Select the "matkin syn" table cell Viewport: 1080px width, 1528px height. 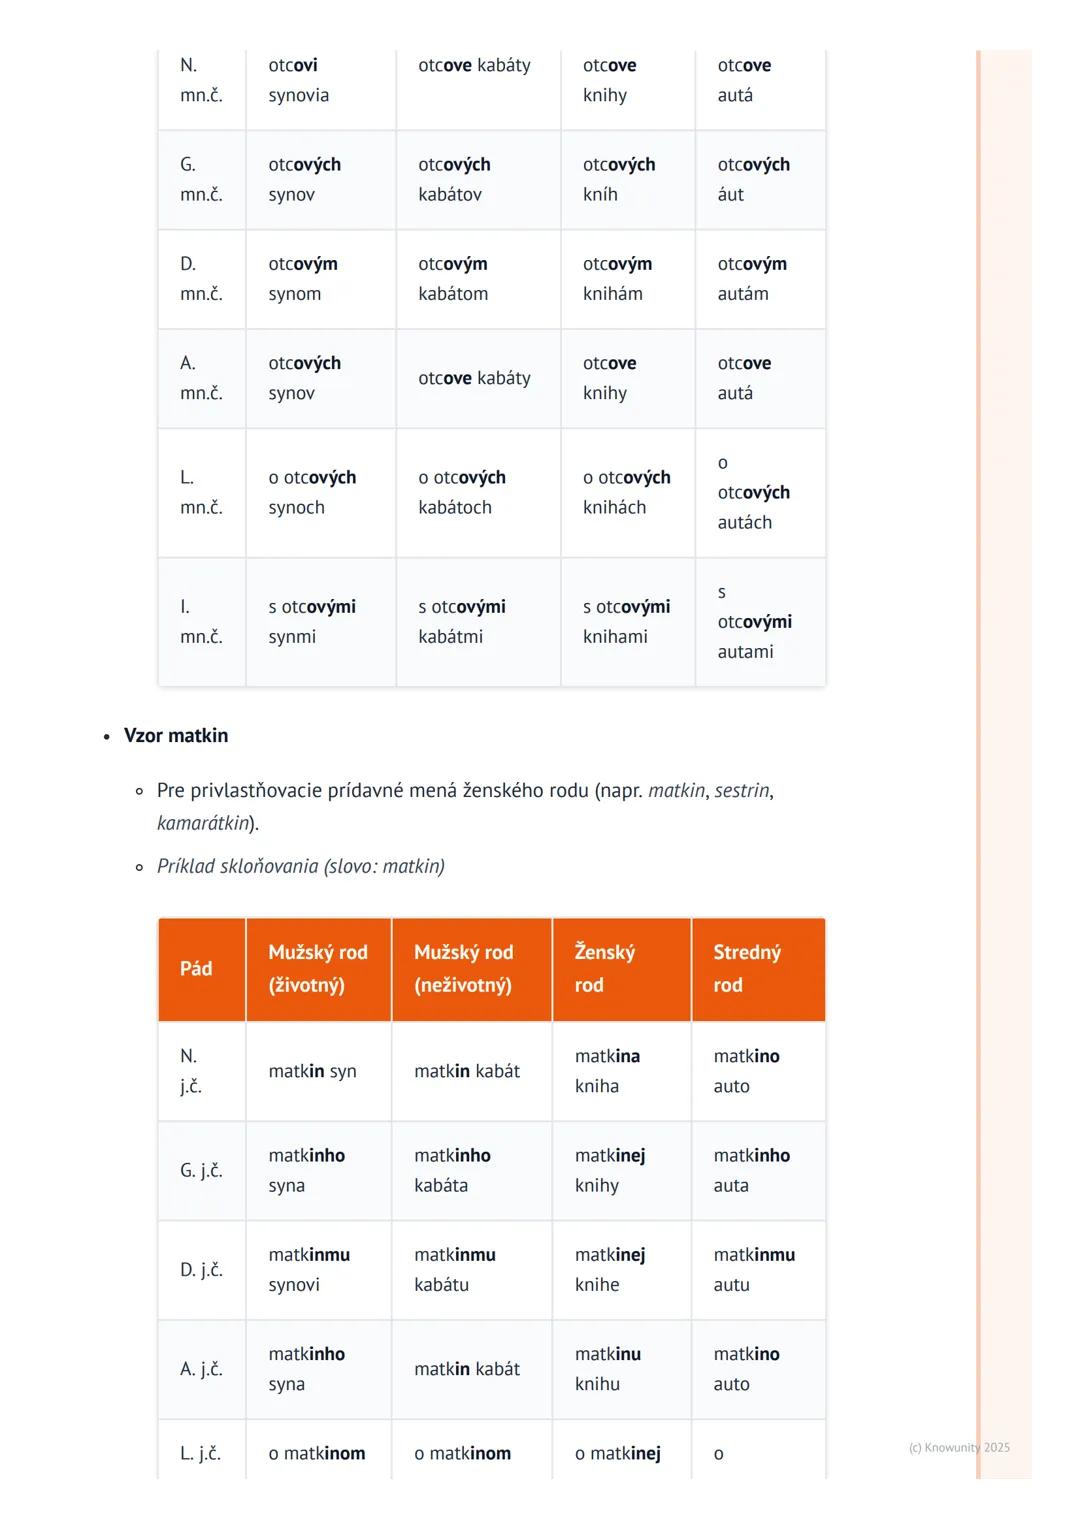click(313, 1071)
